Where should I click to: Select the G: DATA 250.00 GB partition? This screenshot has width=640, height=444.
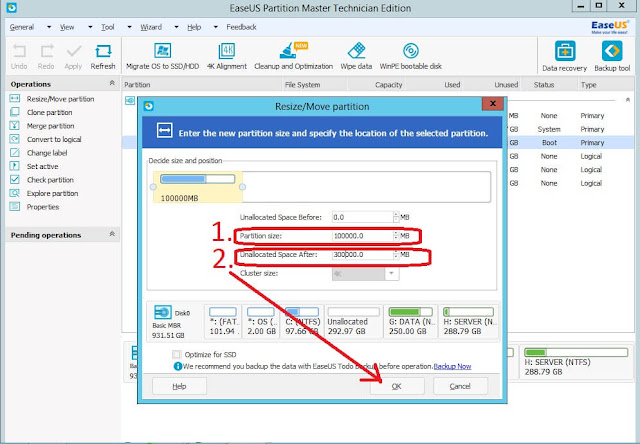click(x=410, y=322)
